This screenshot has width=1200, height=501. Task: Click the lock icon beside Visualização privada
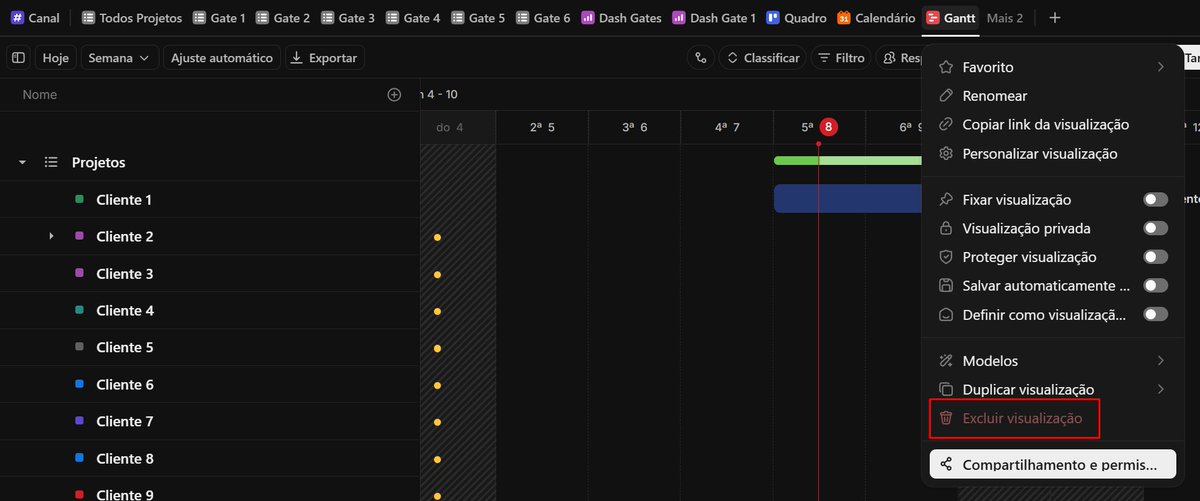tap(946, 228)
